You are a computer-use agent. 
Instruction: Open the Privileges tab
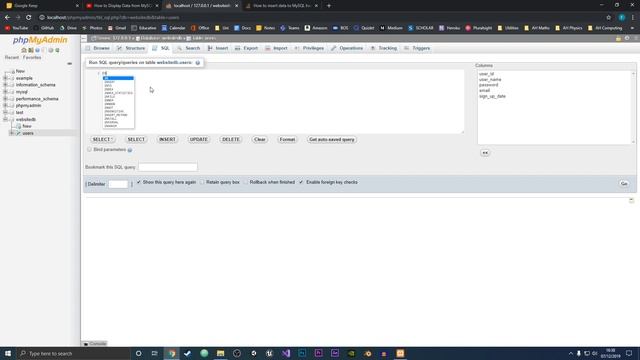click(x=309, y=48)
